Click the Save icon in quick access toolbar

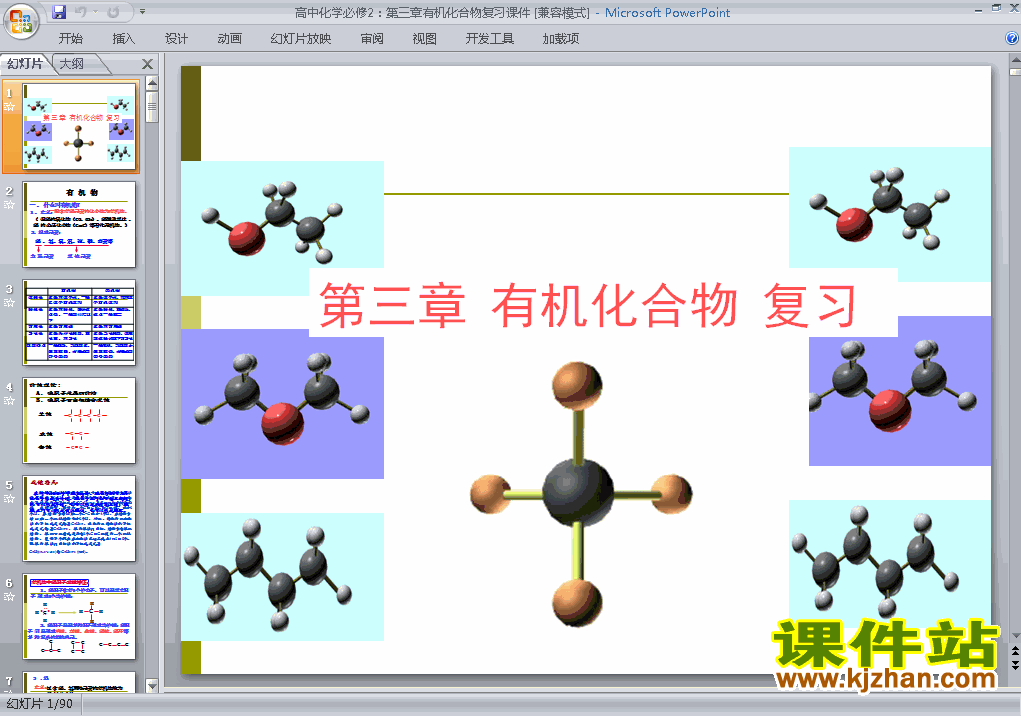point(59,12)
